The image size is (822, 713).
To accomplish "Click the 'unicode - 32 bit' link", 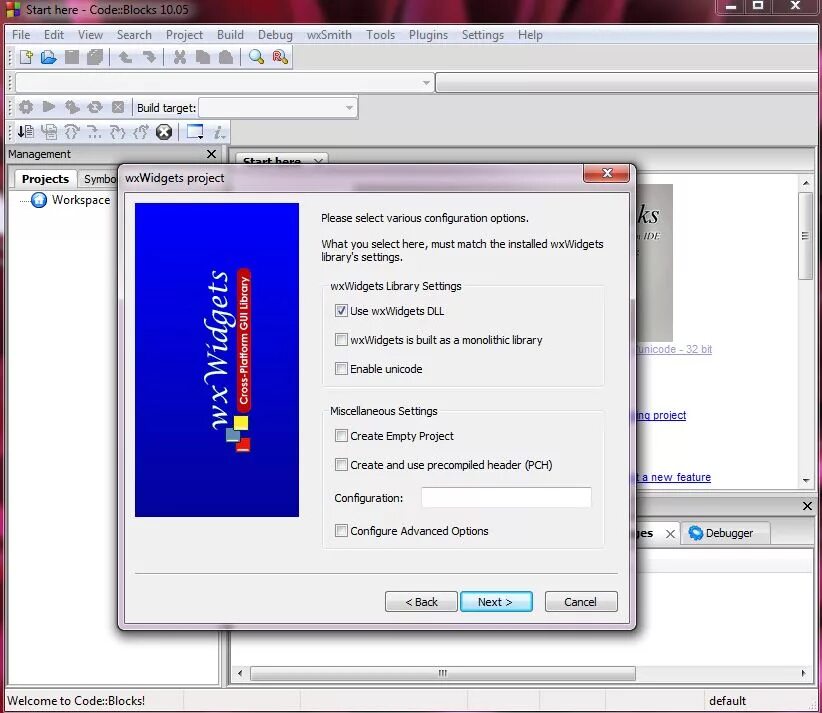I will pyautogui.click(x=674, y=349).
